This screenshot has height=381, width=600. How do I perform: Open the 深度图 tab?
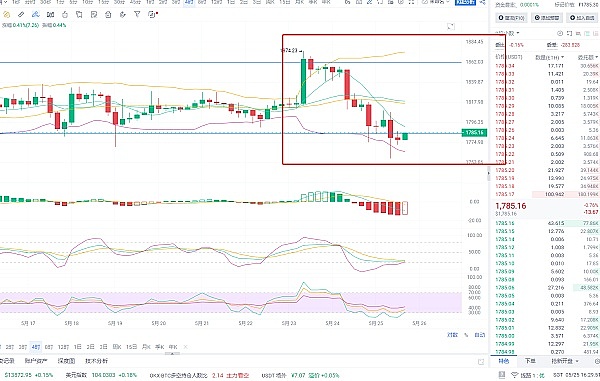(x=66, y=361)
